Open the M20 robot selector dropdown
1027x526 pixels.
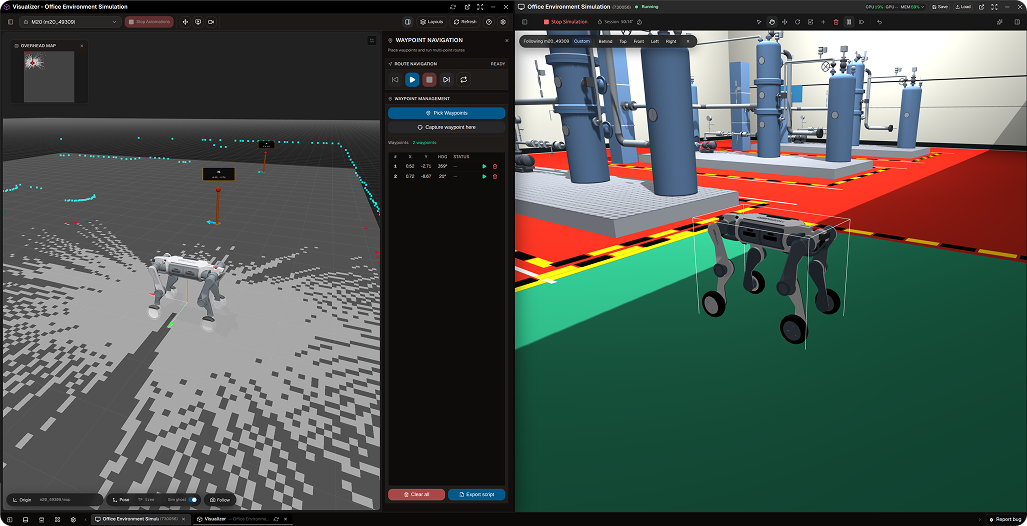(x=69, y=22)
